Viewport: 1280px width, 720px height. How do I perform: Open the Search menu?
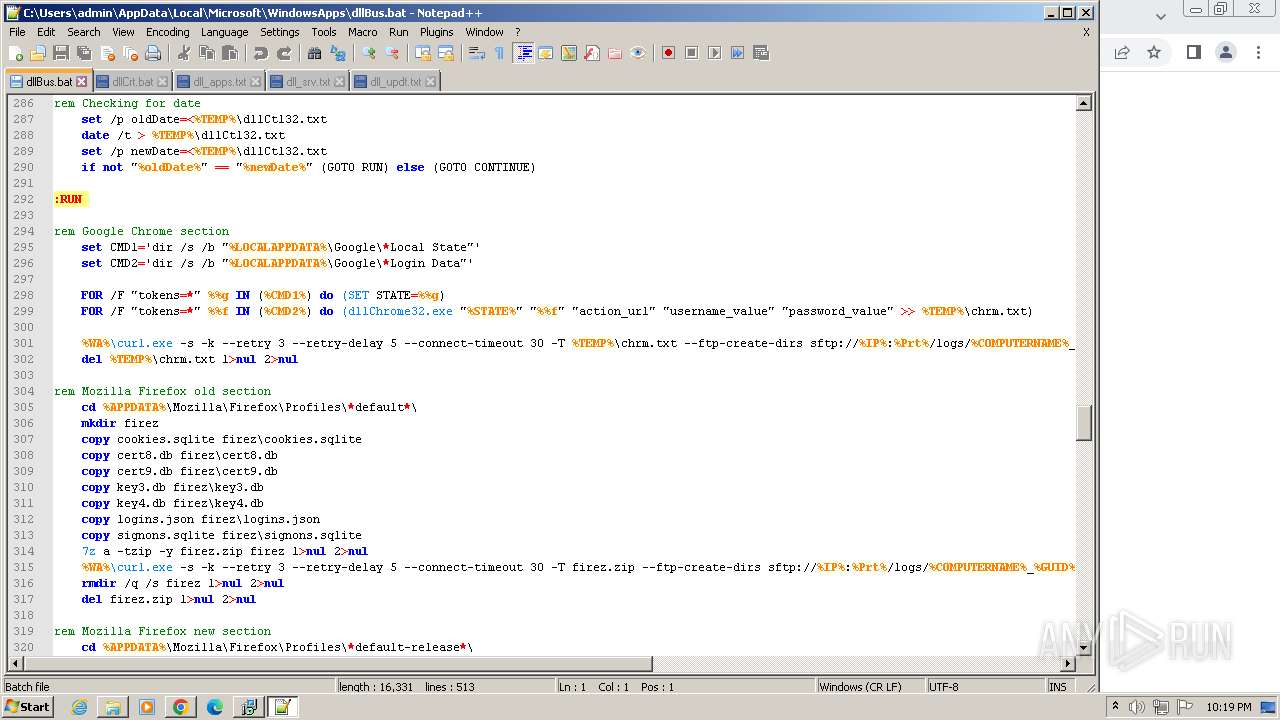point(84,32)
